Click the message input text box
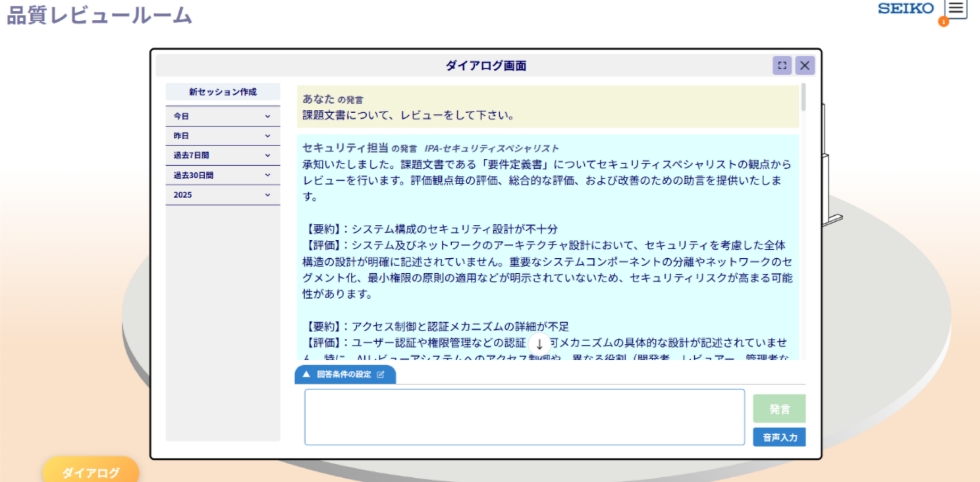 coord(524,417)
